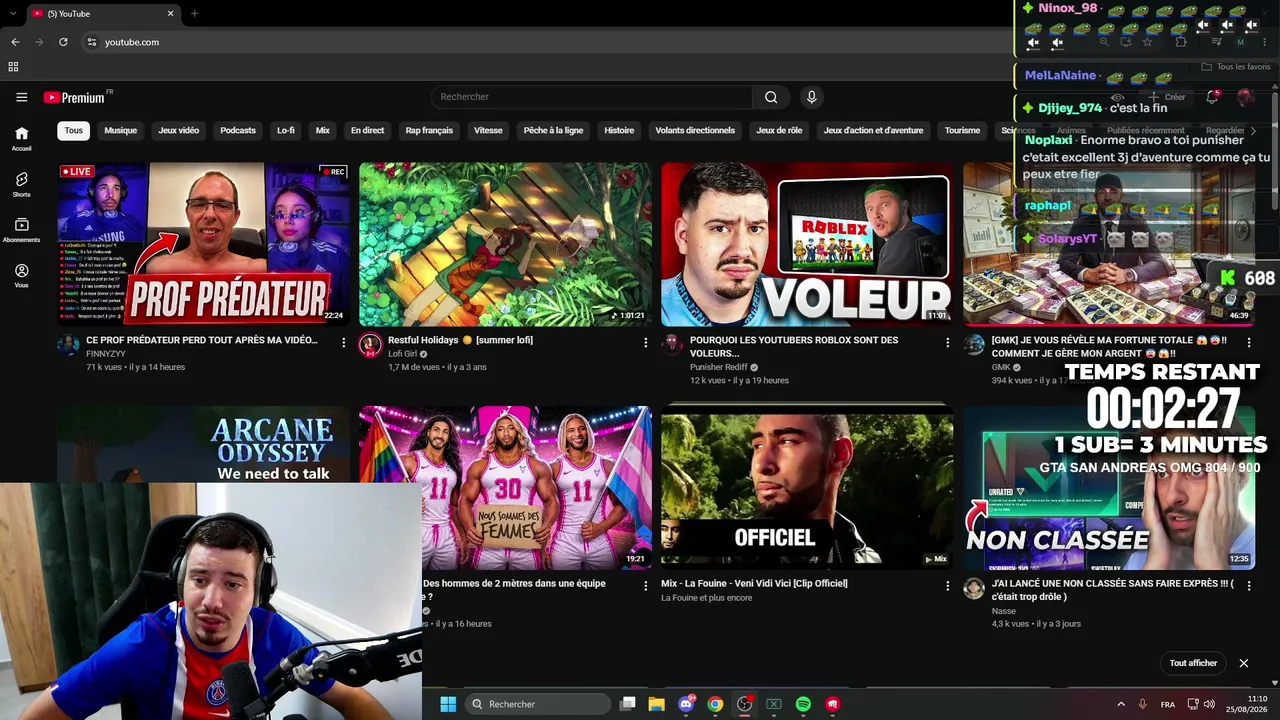Select the Tous filter chip
Image resolution: width=1280 pixels, height=720 pixels.
pyautogui.click(x=74, y=130)
